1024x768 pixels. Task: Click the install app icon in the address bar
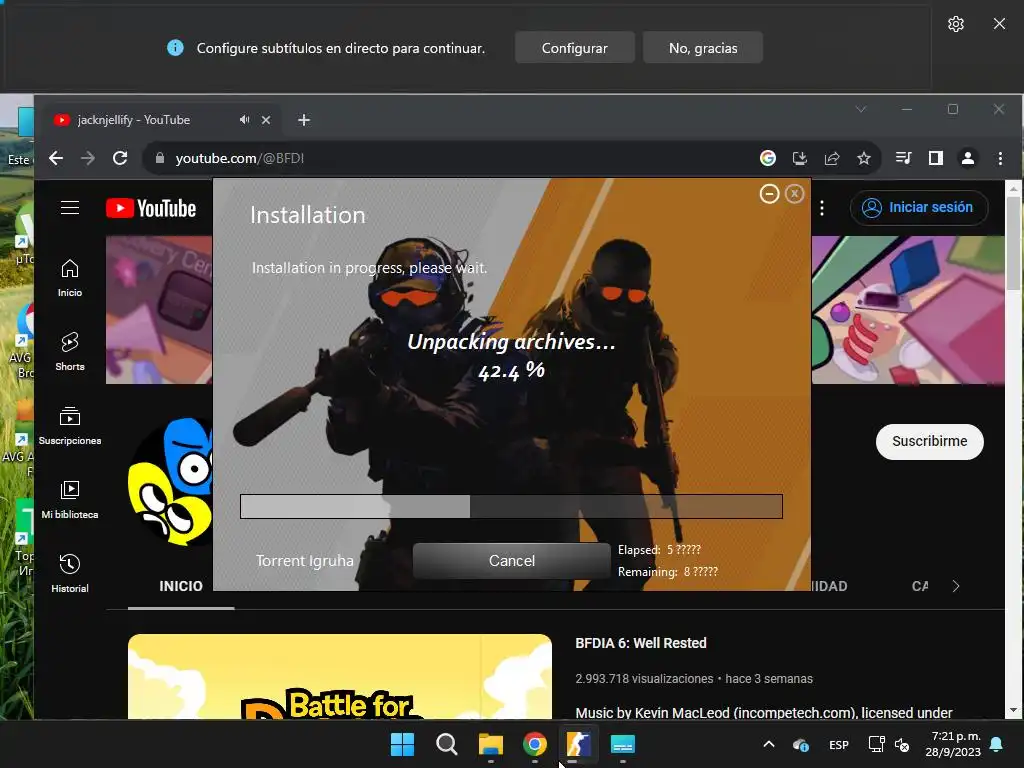click(799, 158)
